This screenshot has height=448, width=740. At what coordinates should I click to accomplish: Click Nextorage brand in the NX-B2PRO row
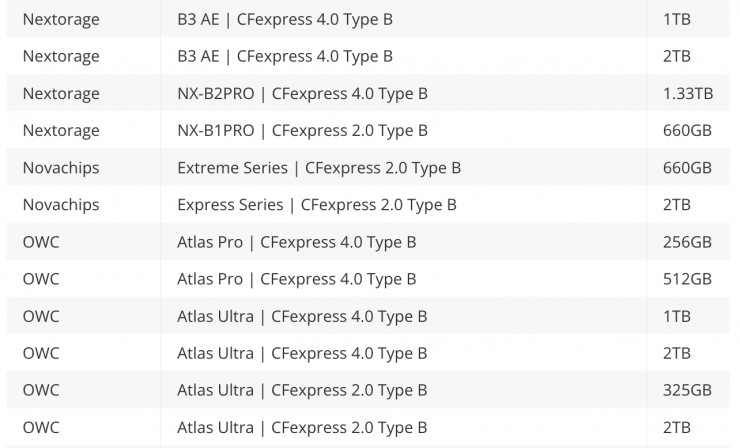(x=61, y=93)
